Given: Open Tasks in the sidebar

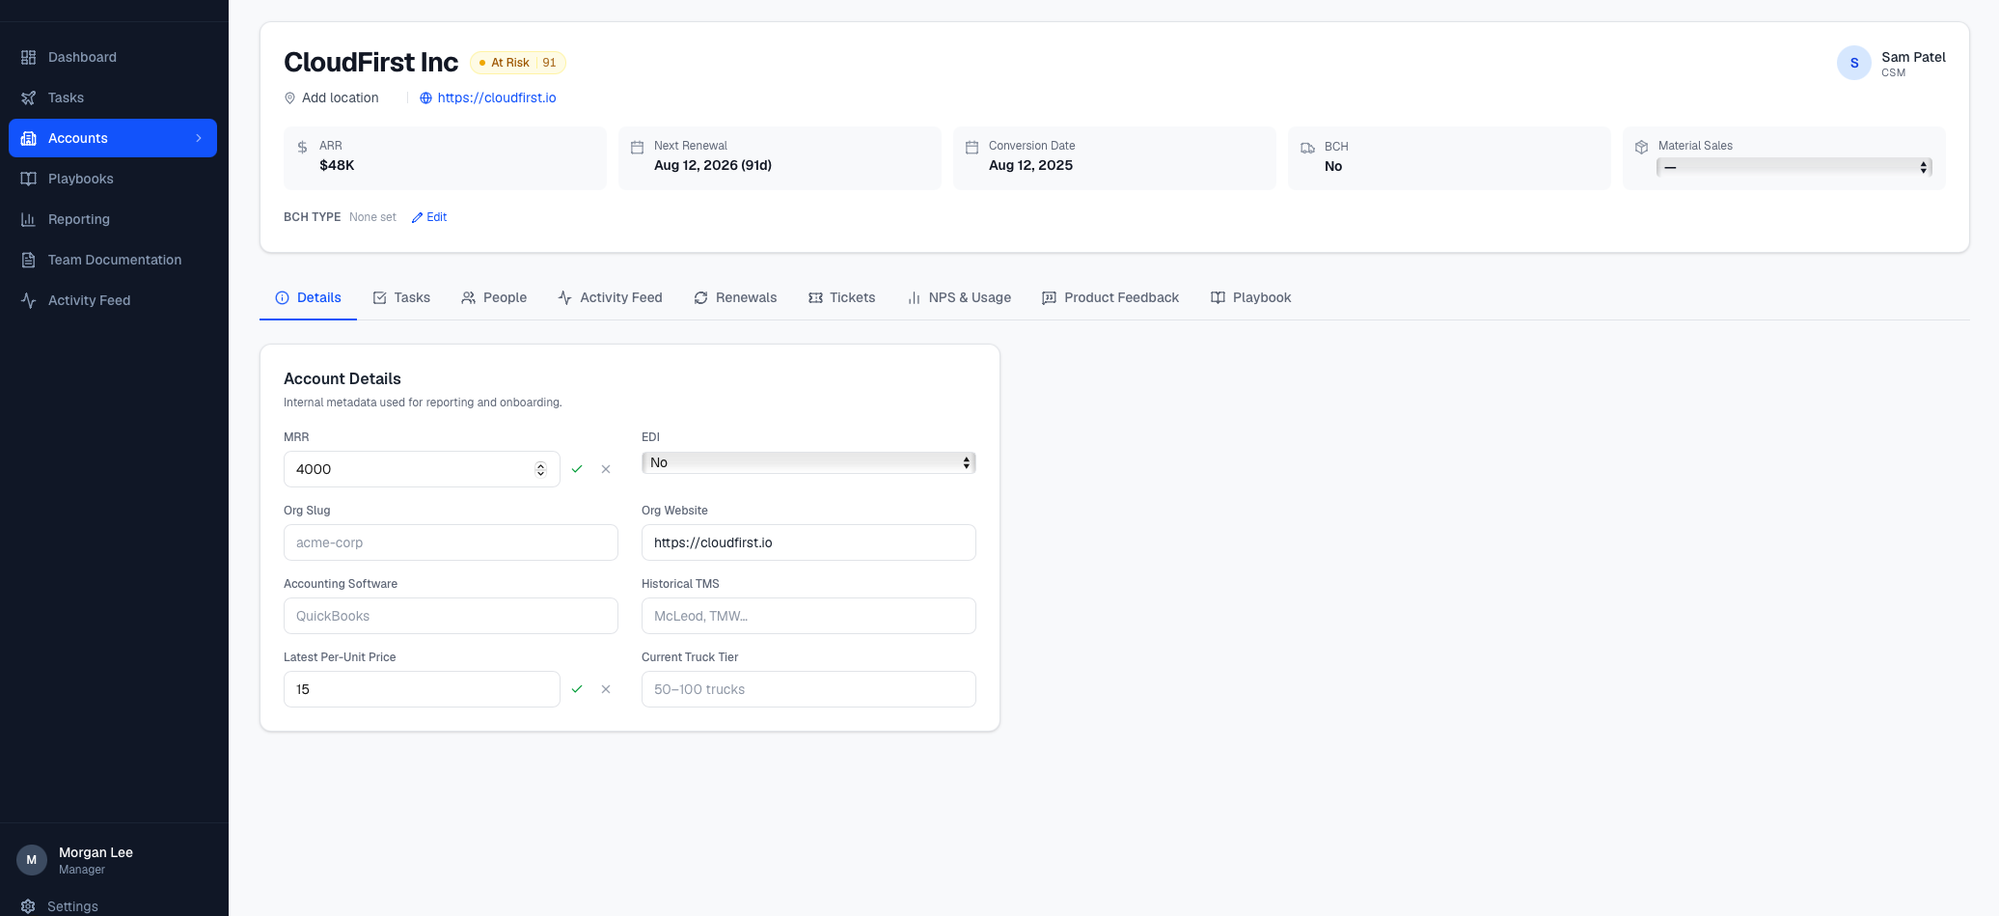Looking at the screenshot, I should [113, 97].
